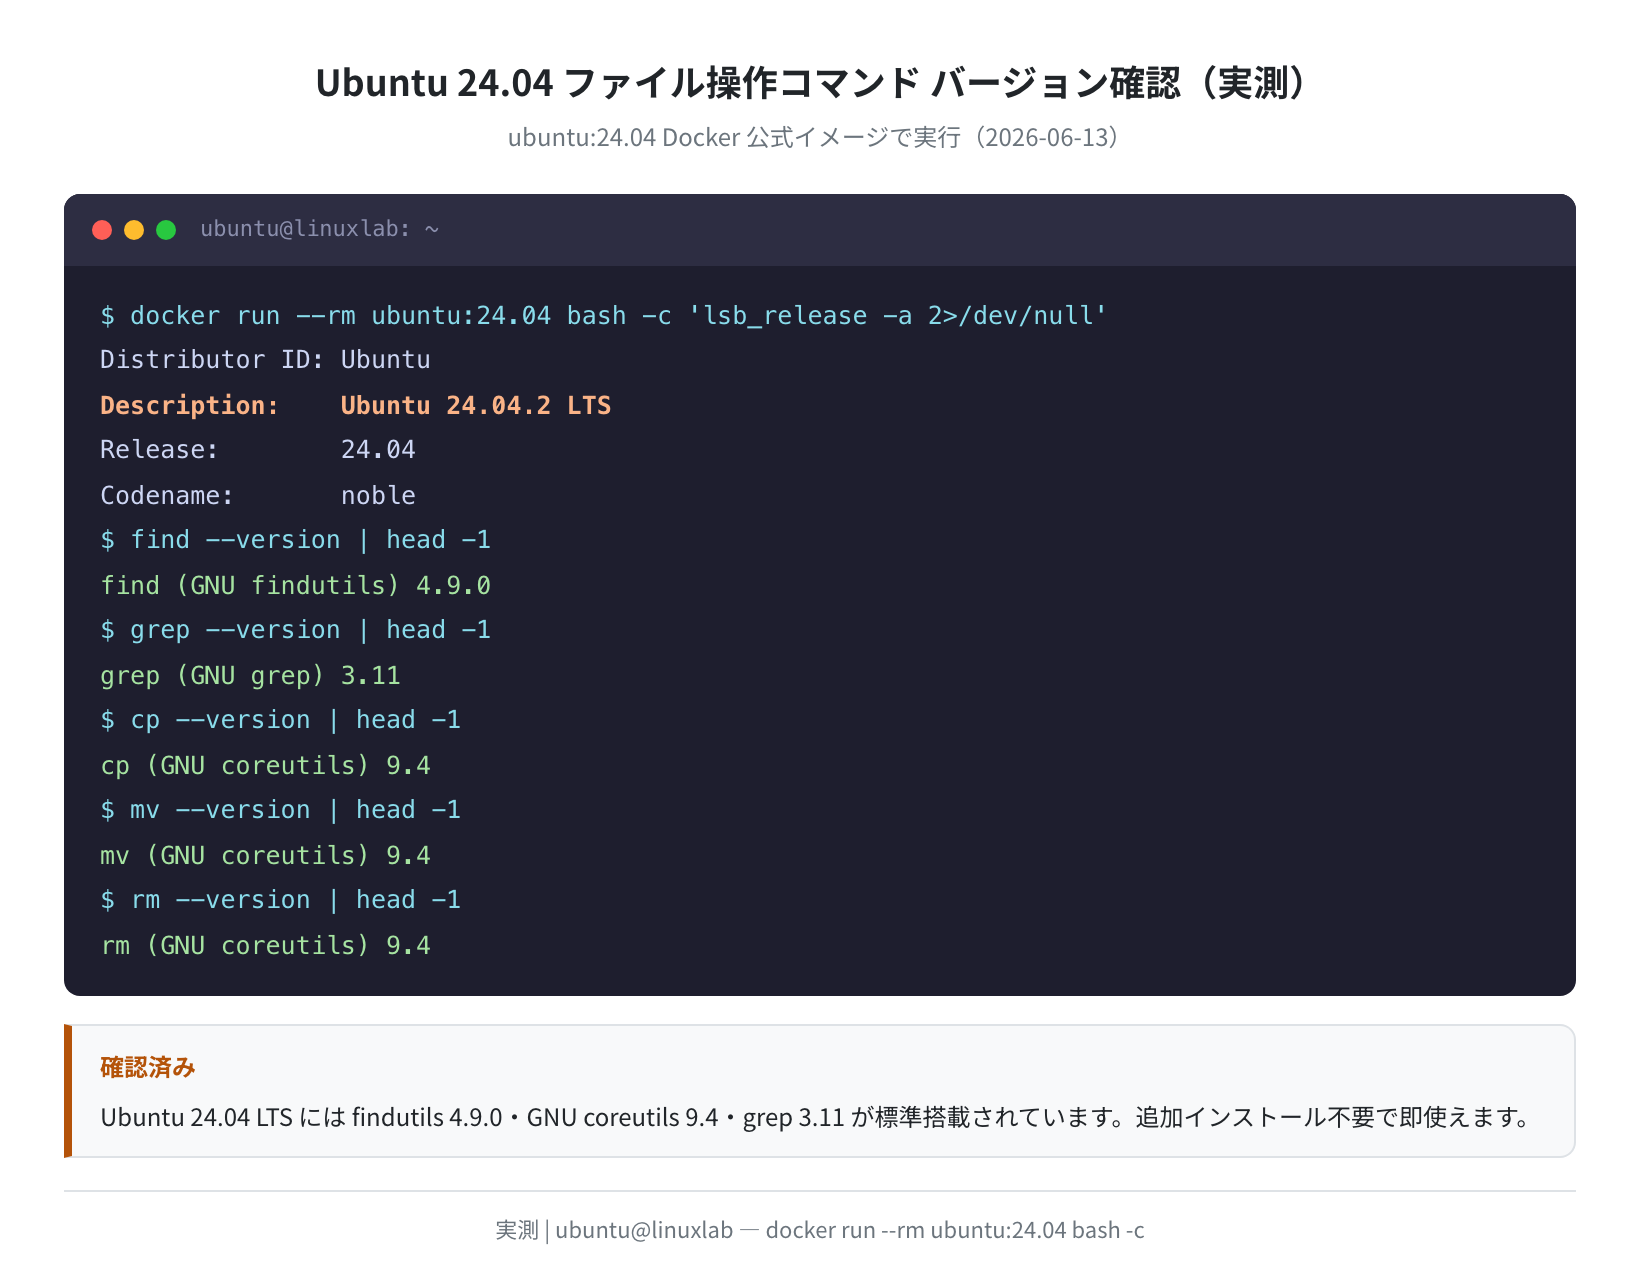Select the "Distributor ID: Ubuntu" output line
The height and width of the screenshot is (1286, 1640).
click(x=266, y=360)
